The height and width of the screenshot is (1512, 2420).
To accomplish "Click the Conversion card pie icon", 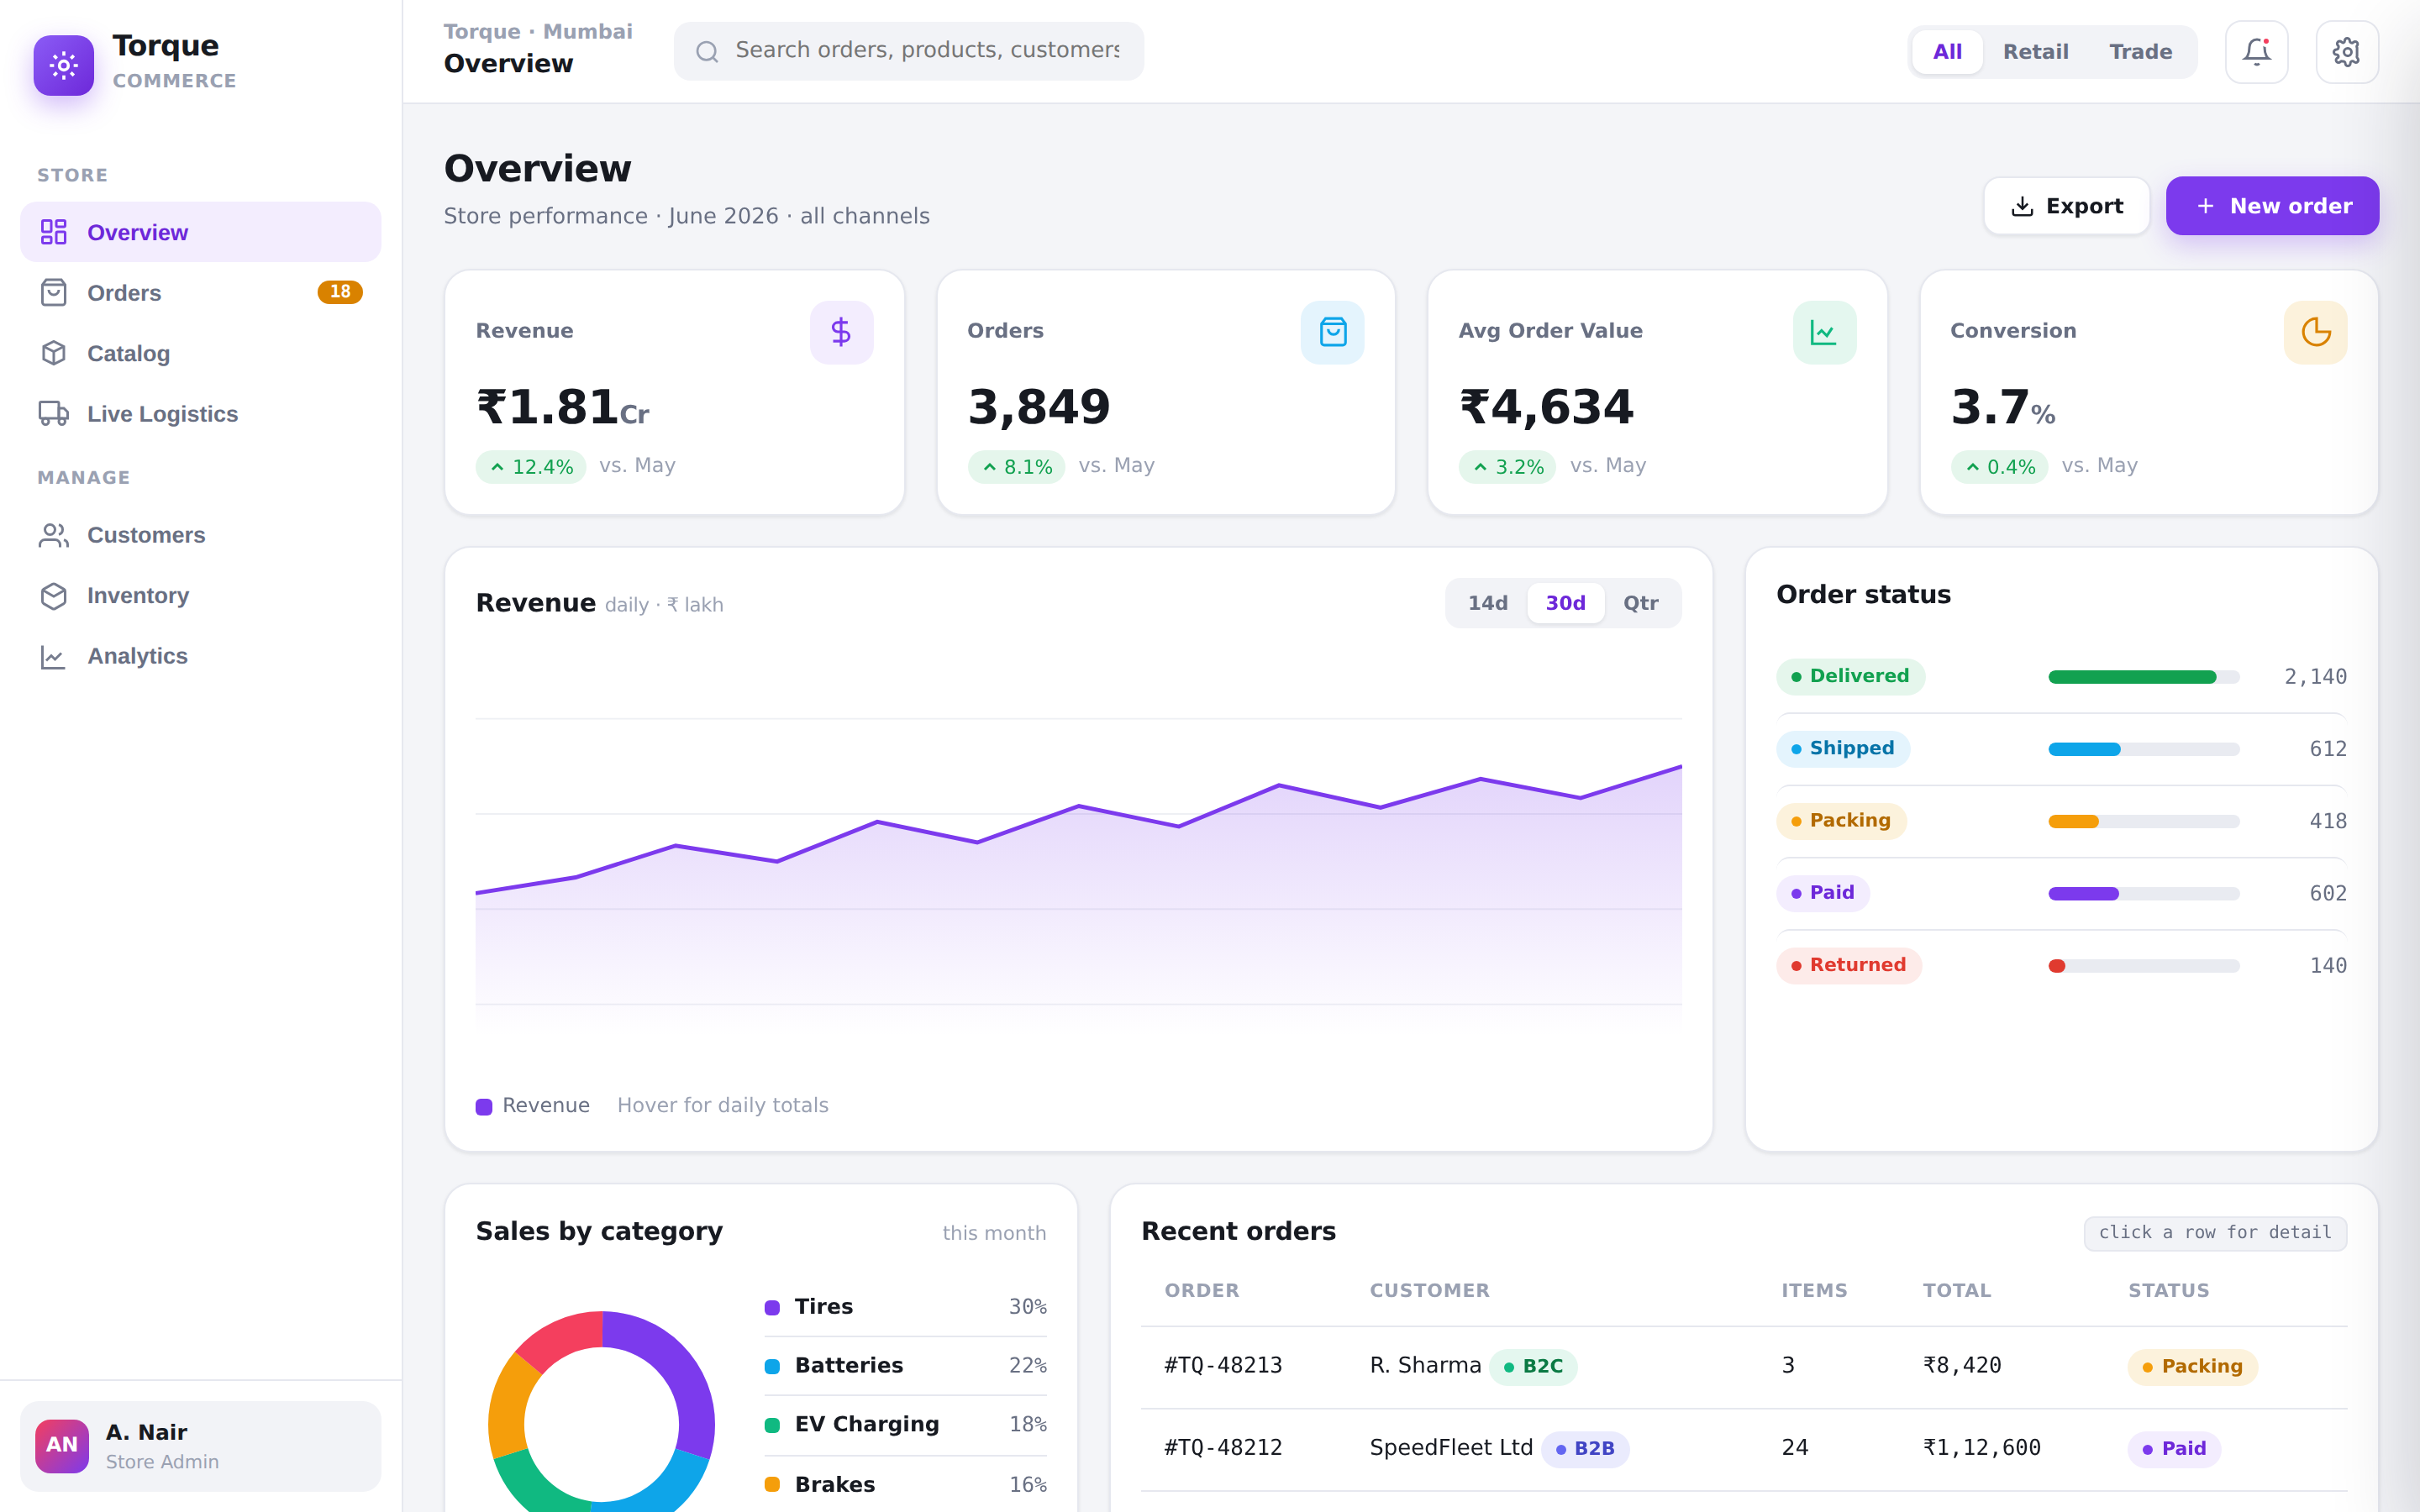I will coord(2315,332).
